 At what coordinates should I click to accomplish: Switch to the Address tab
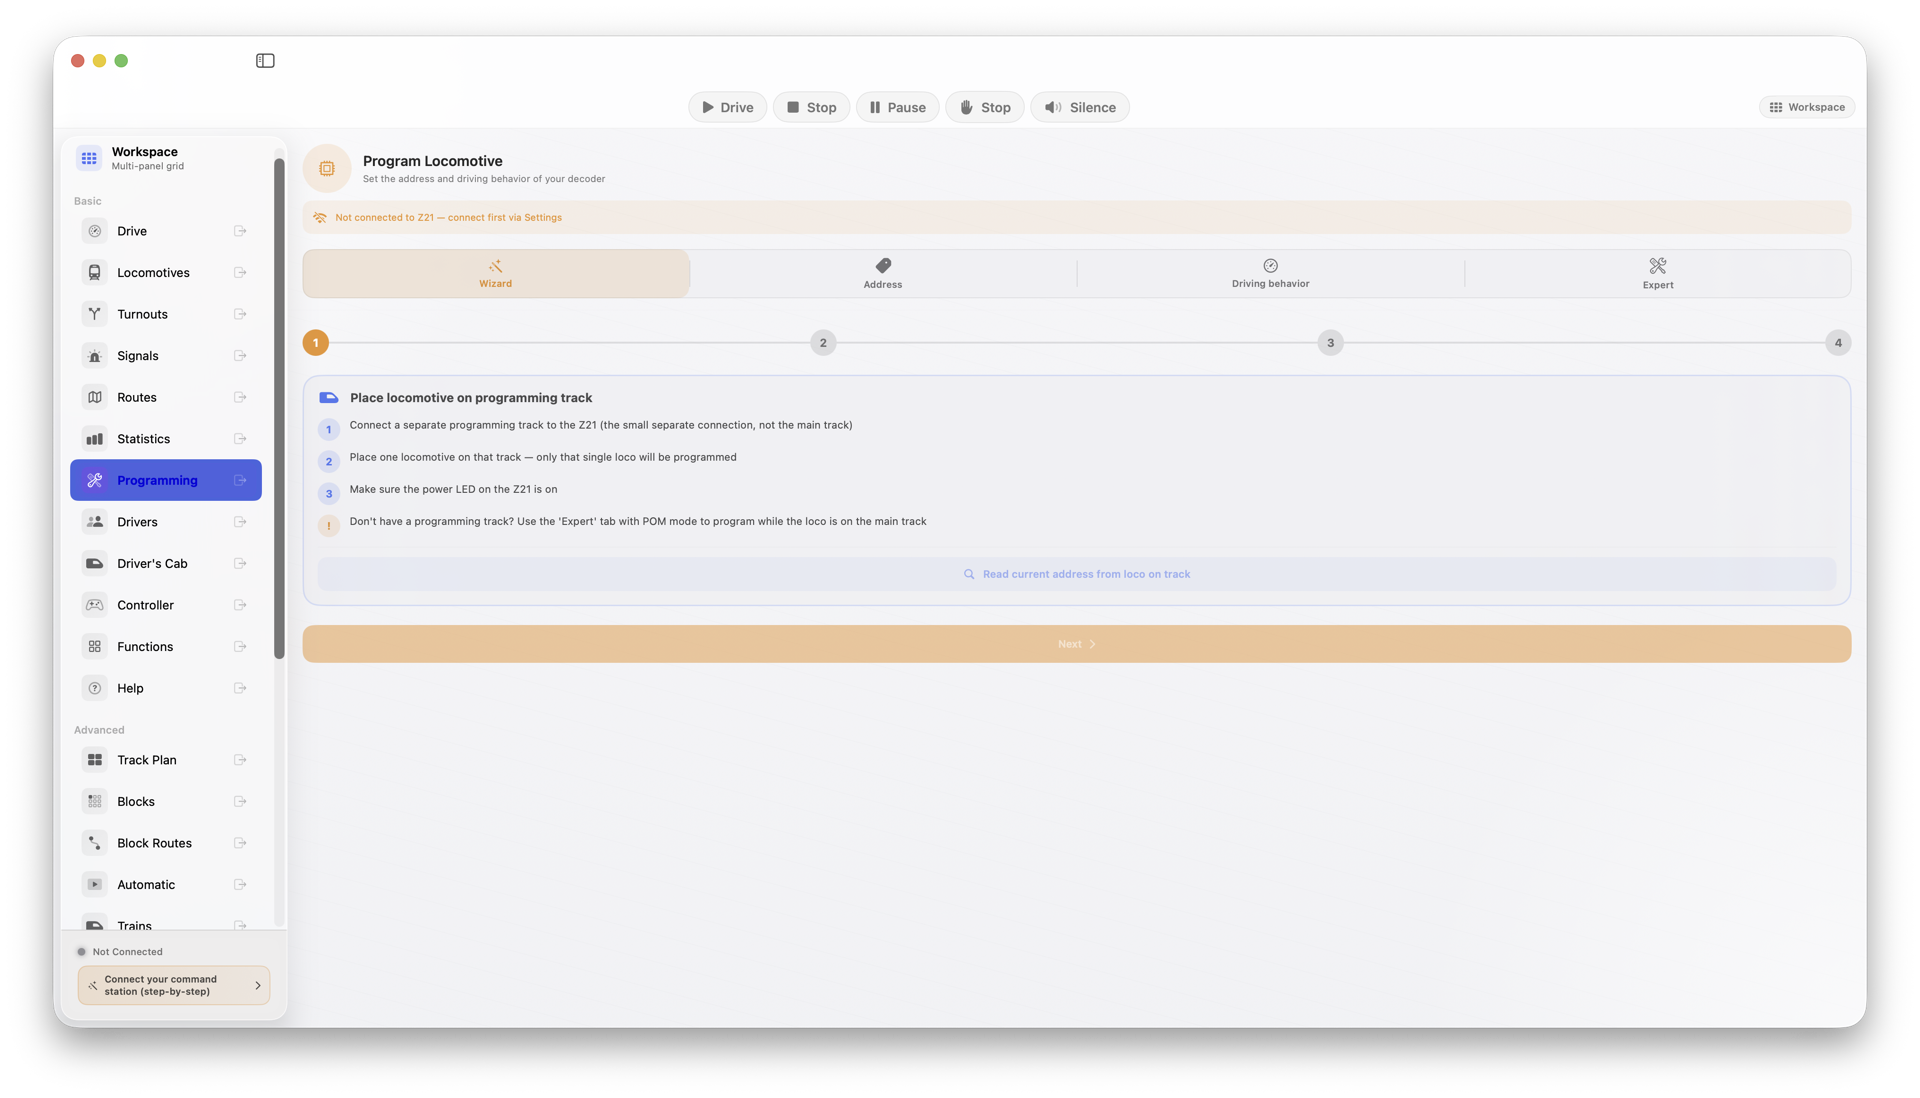point(883,274)
